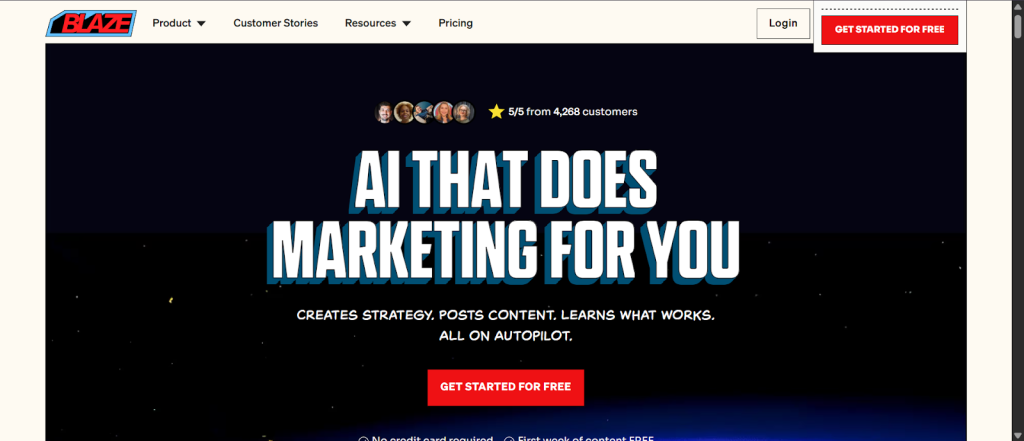This screenshot has height=441, width=1024.
Task: Click the Blaze logo
Action: click(91, 24)
